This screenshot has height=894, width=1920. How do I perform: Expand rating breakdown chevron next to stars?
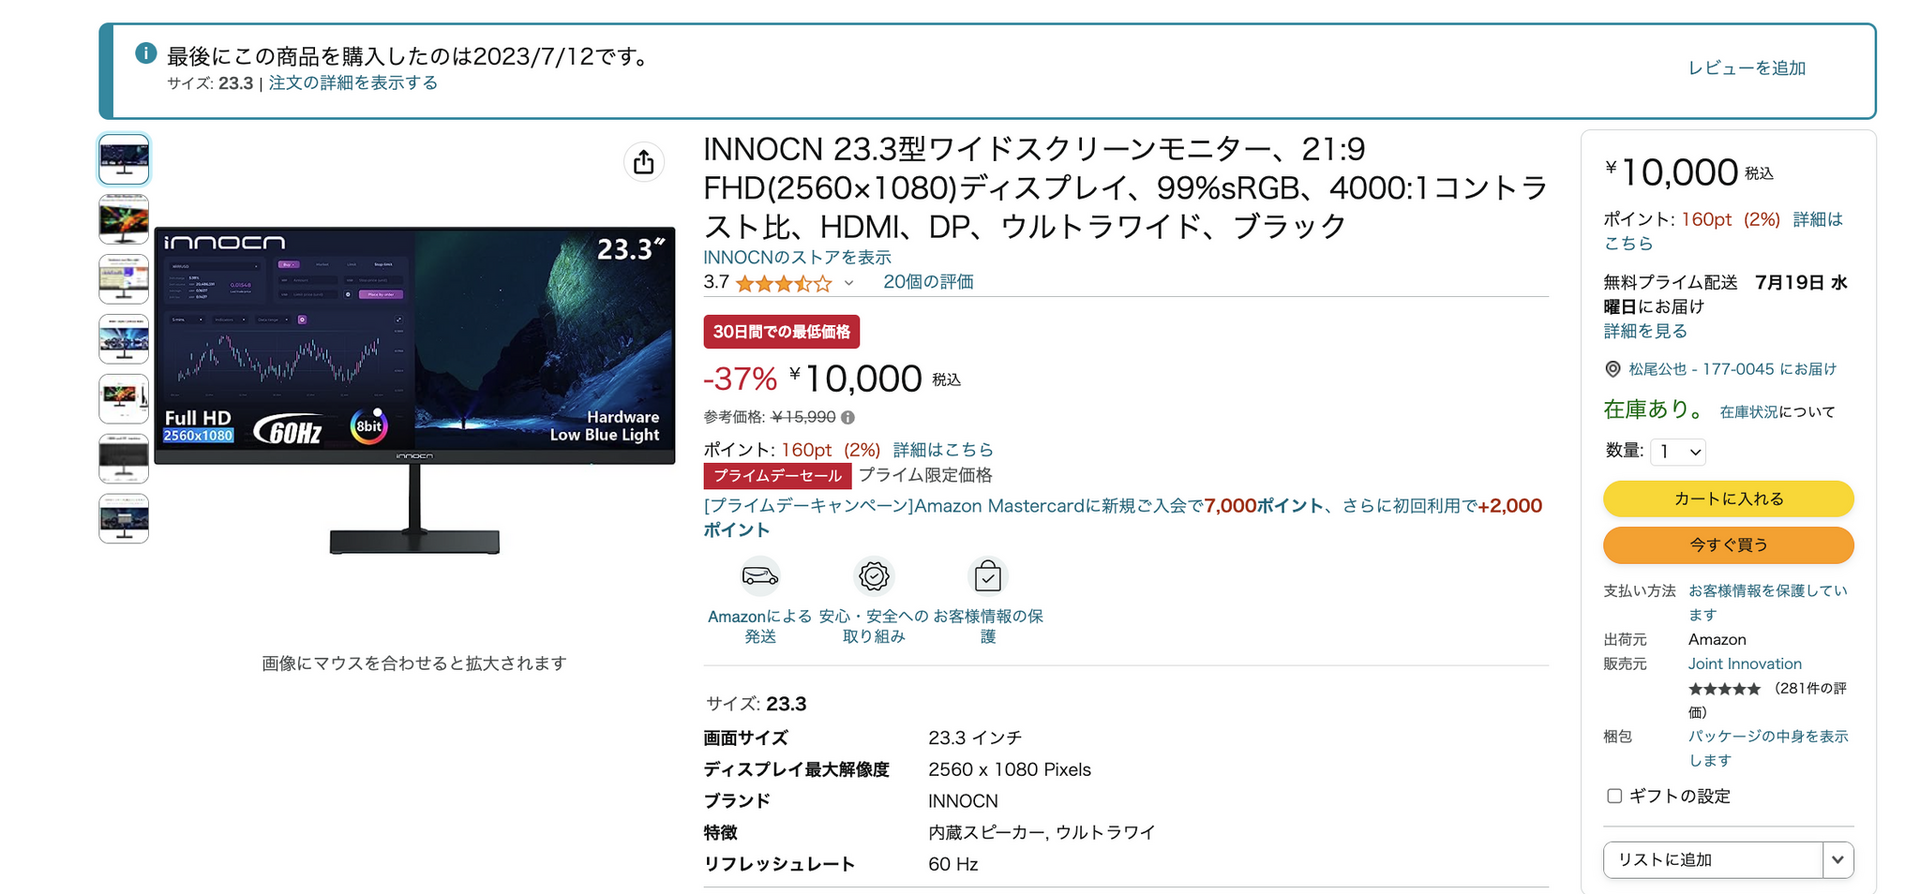click(849, 283)
